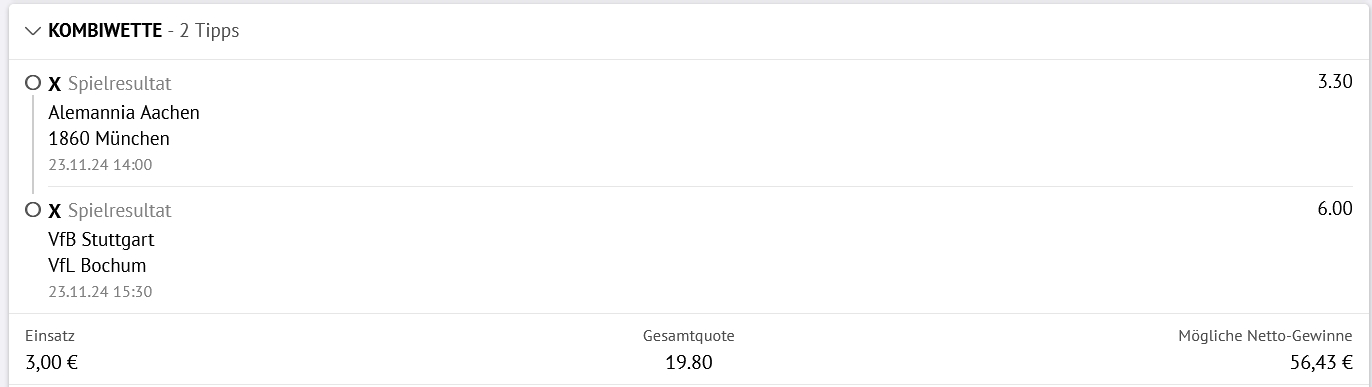Click the possible net winnings 56,43 €

coord(1322,362)
